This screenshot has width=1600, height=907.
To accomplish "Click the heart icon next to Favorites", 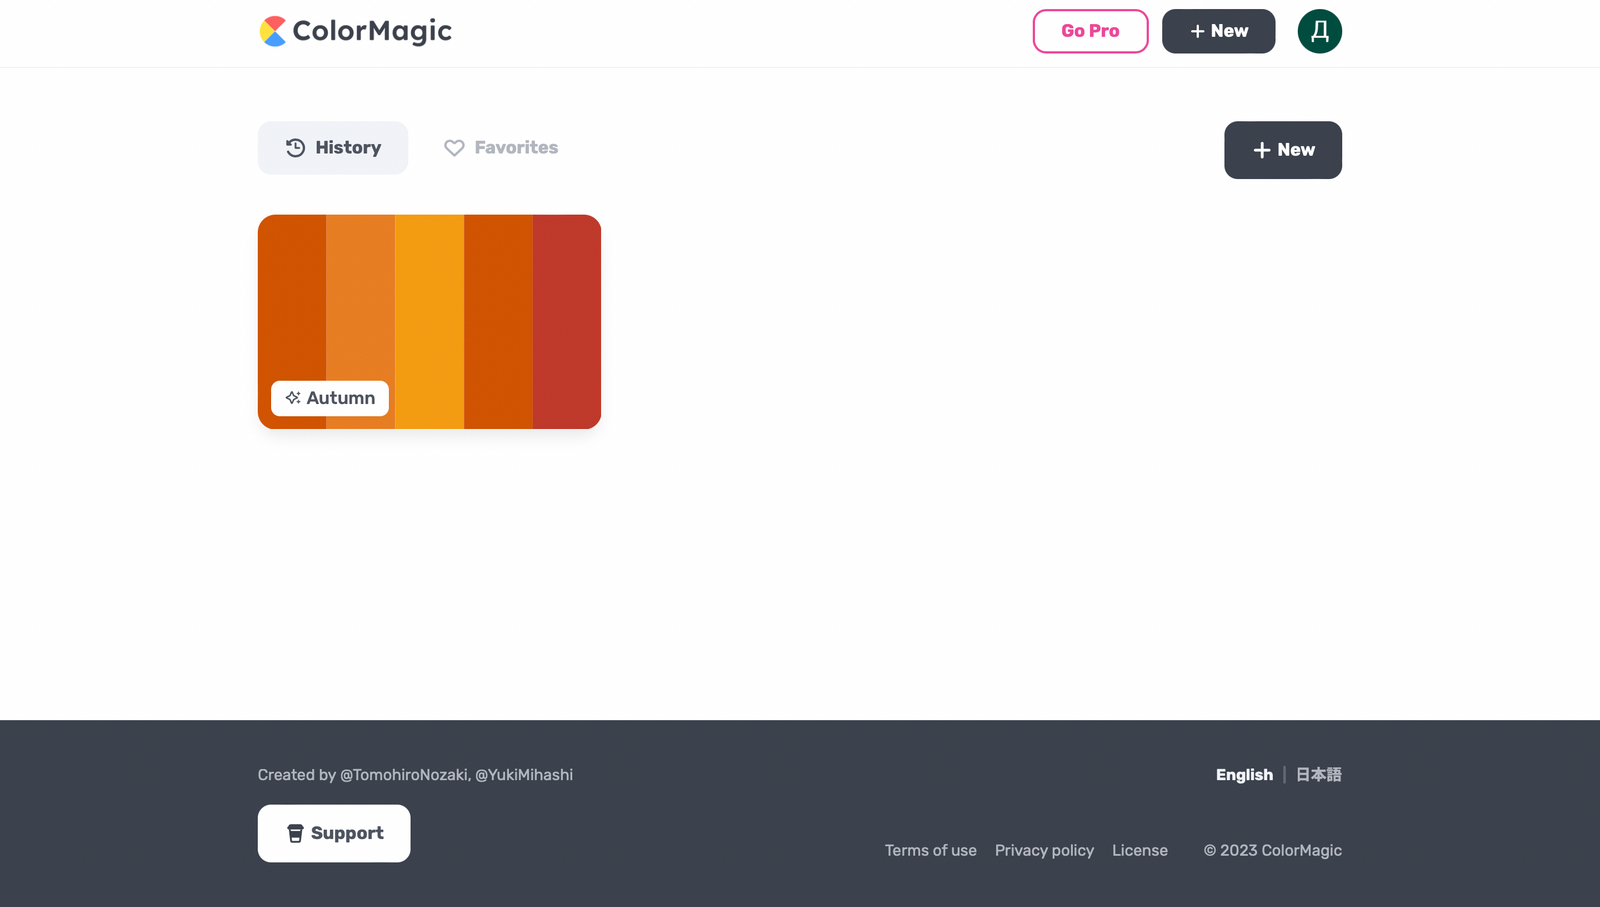I will pyautogui.click(x=455, y=147).
